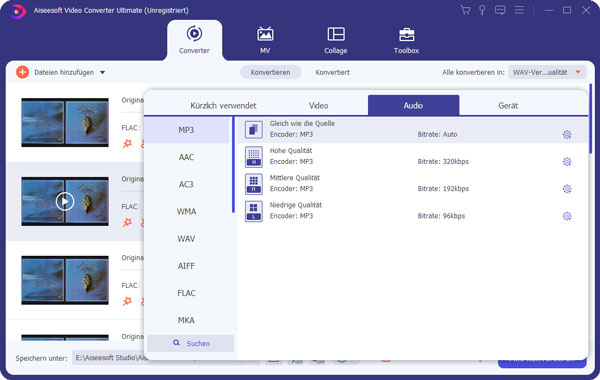Image resolution: width=600 pixels, height=380 pixels.
Task: Click the Hohe Qualität preset name
Action: [291, 151]
